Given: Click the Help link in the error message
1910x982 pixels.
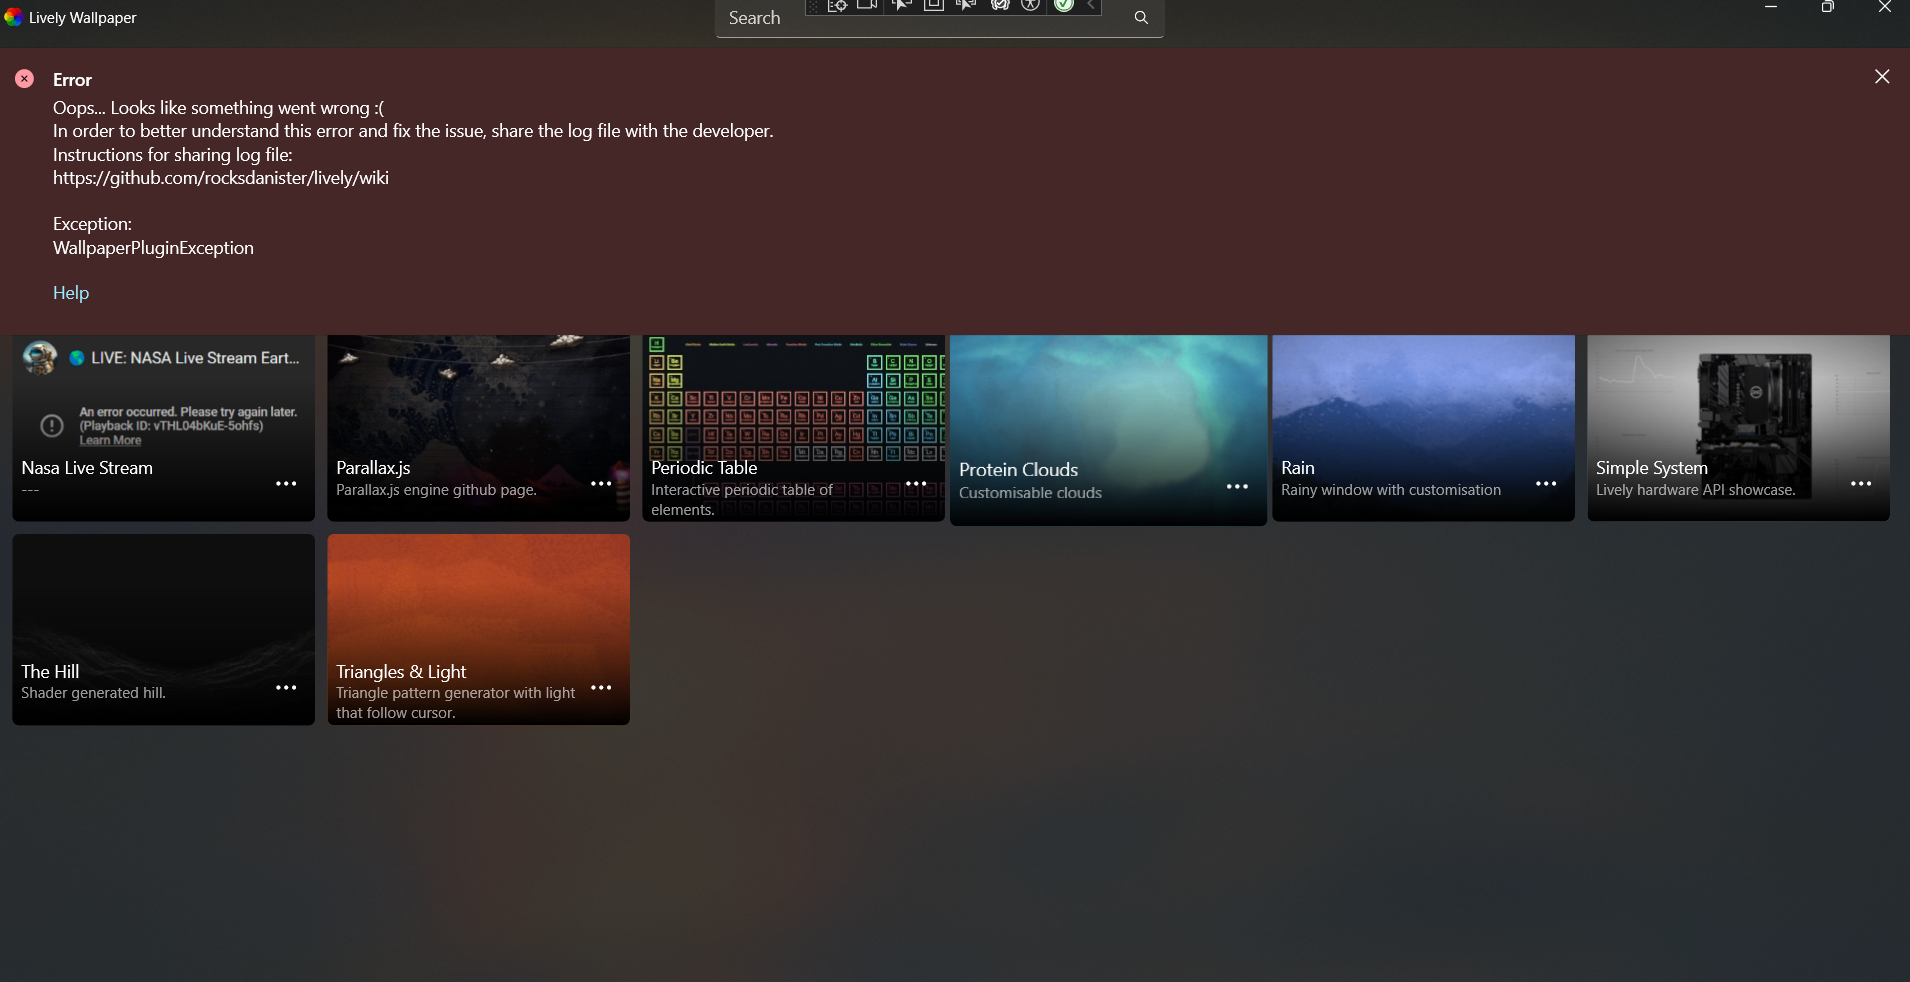Looking at the screenshot, I should [69, 292].
